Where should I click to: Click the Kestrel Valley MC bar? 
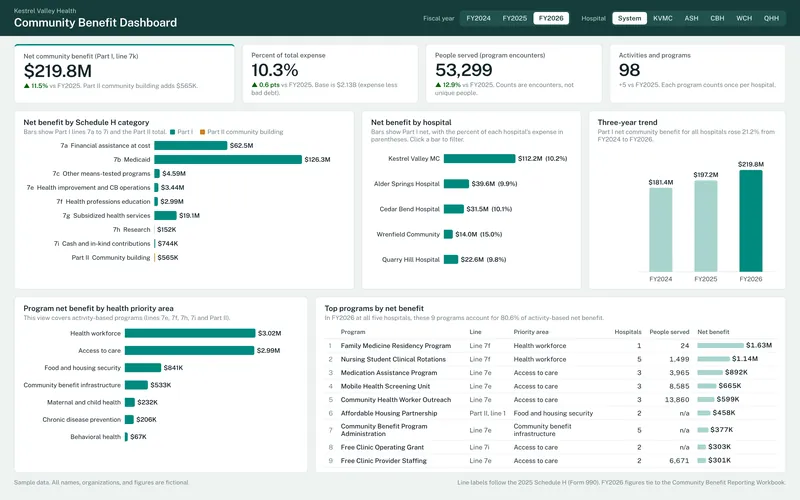pyautogui.click(x=479, y=159)
